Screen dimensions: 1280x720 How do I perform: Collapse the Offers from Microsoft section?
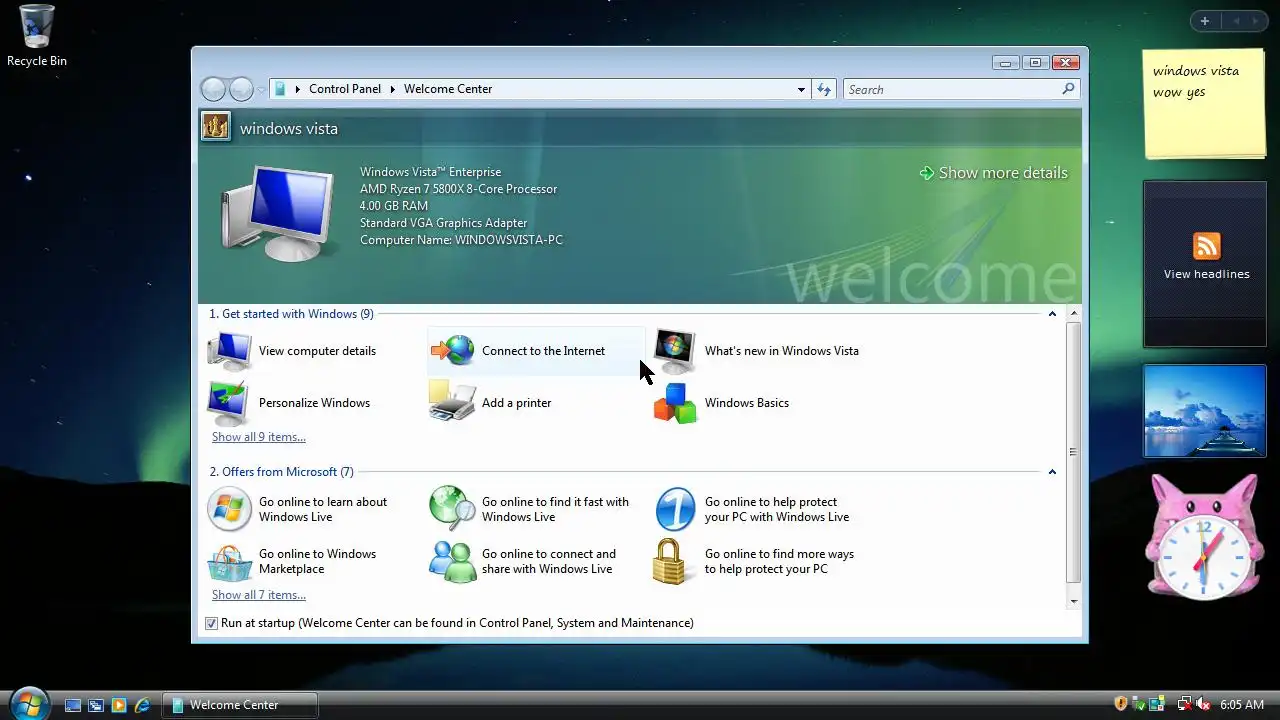[1052, 472]
